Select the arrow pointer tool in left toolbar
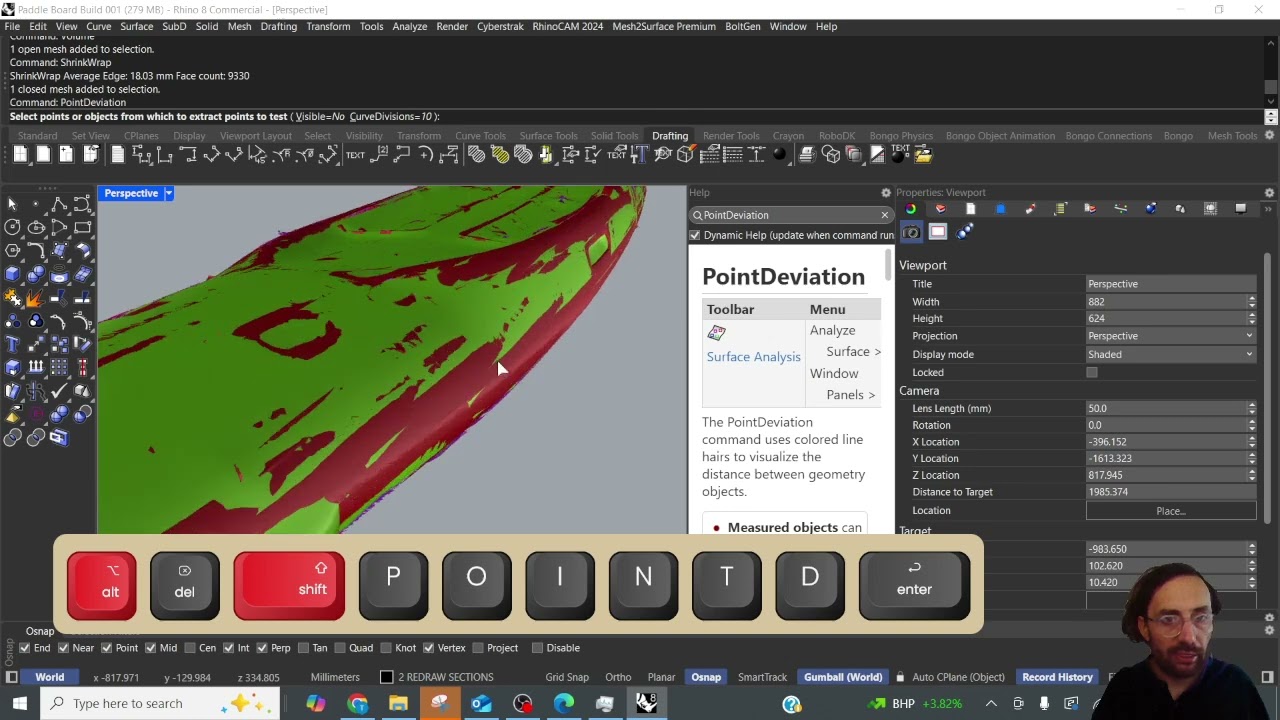 click(12, 205)
